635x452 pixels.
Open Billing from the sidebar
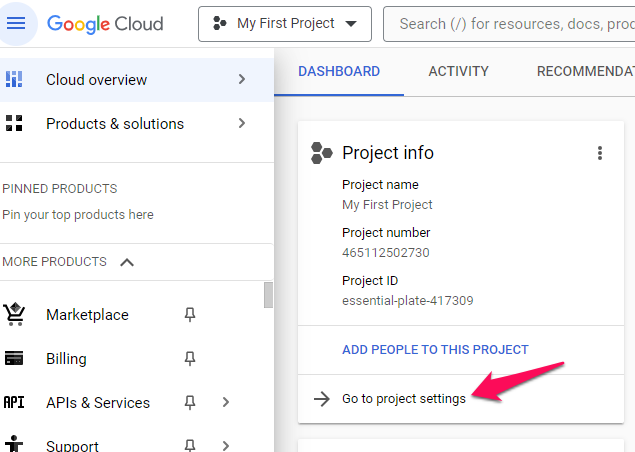coord(66,358)
